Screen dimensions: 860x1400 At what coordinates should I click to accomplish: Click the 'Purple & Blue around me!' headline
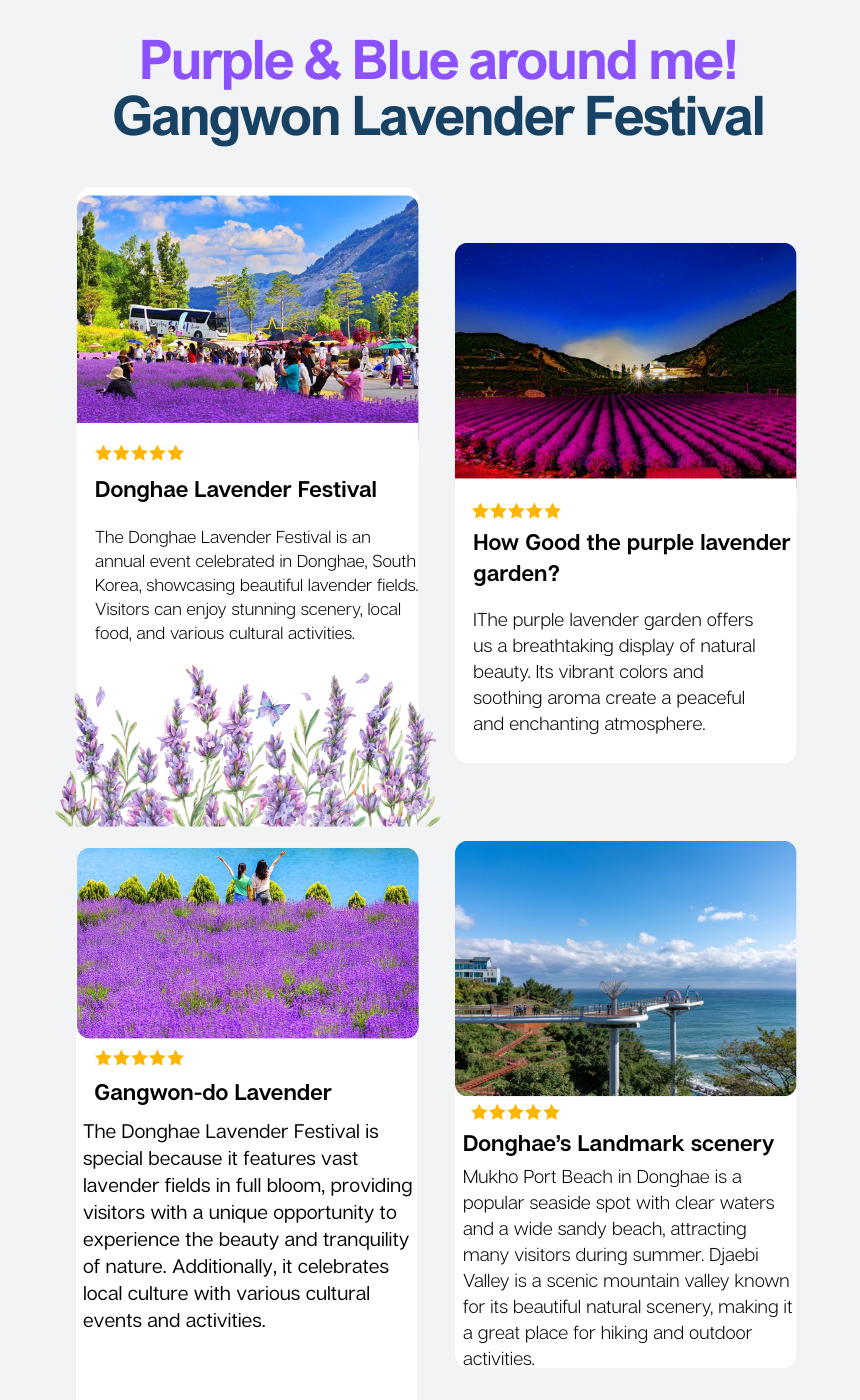click(438, 60)
